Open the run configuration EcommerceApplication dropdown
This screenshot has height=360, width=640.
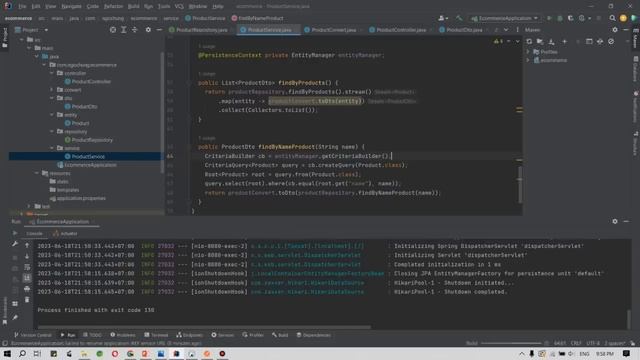(504, 18)
